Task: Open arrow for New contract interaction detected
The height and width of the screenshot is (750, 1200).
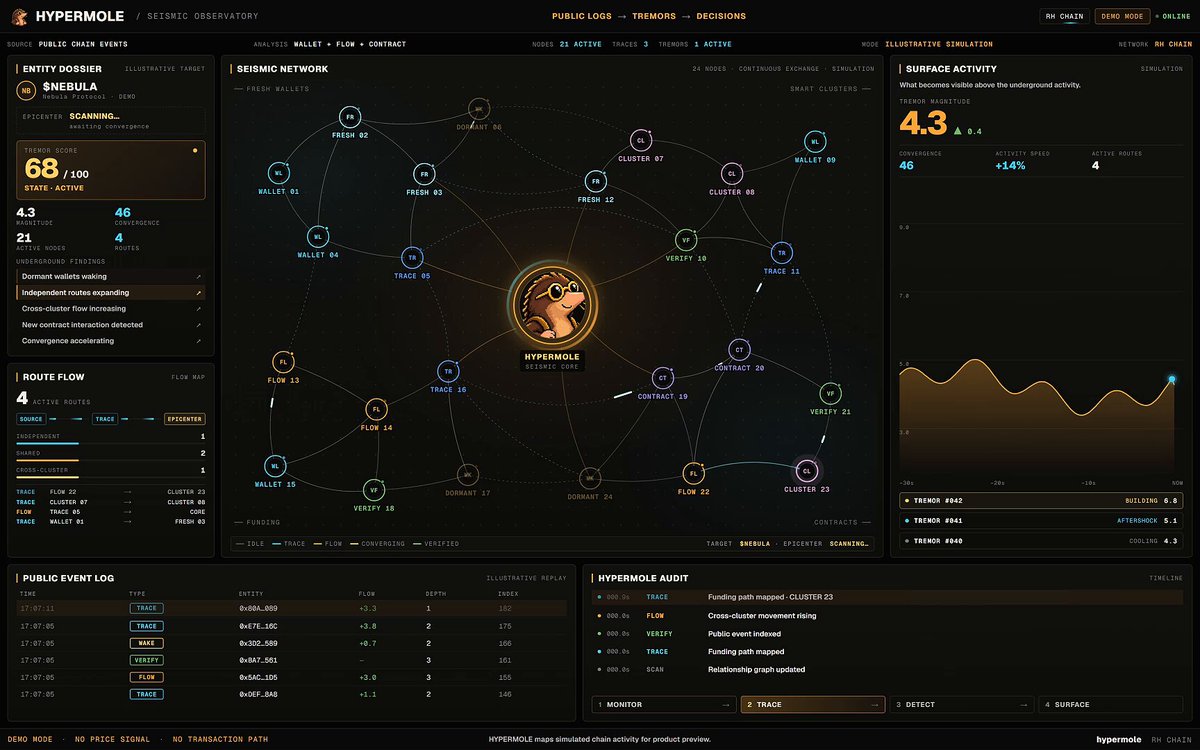Action: click(200, 325)
